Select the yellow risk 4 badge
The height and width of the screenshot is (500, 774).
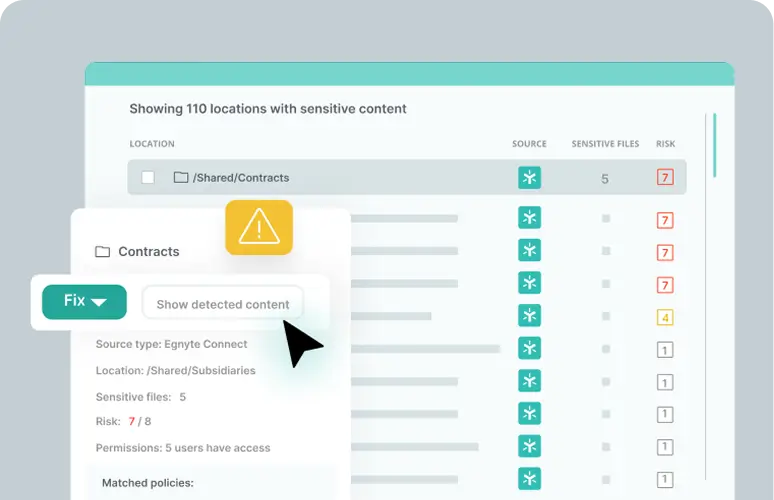point(665,318)
